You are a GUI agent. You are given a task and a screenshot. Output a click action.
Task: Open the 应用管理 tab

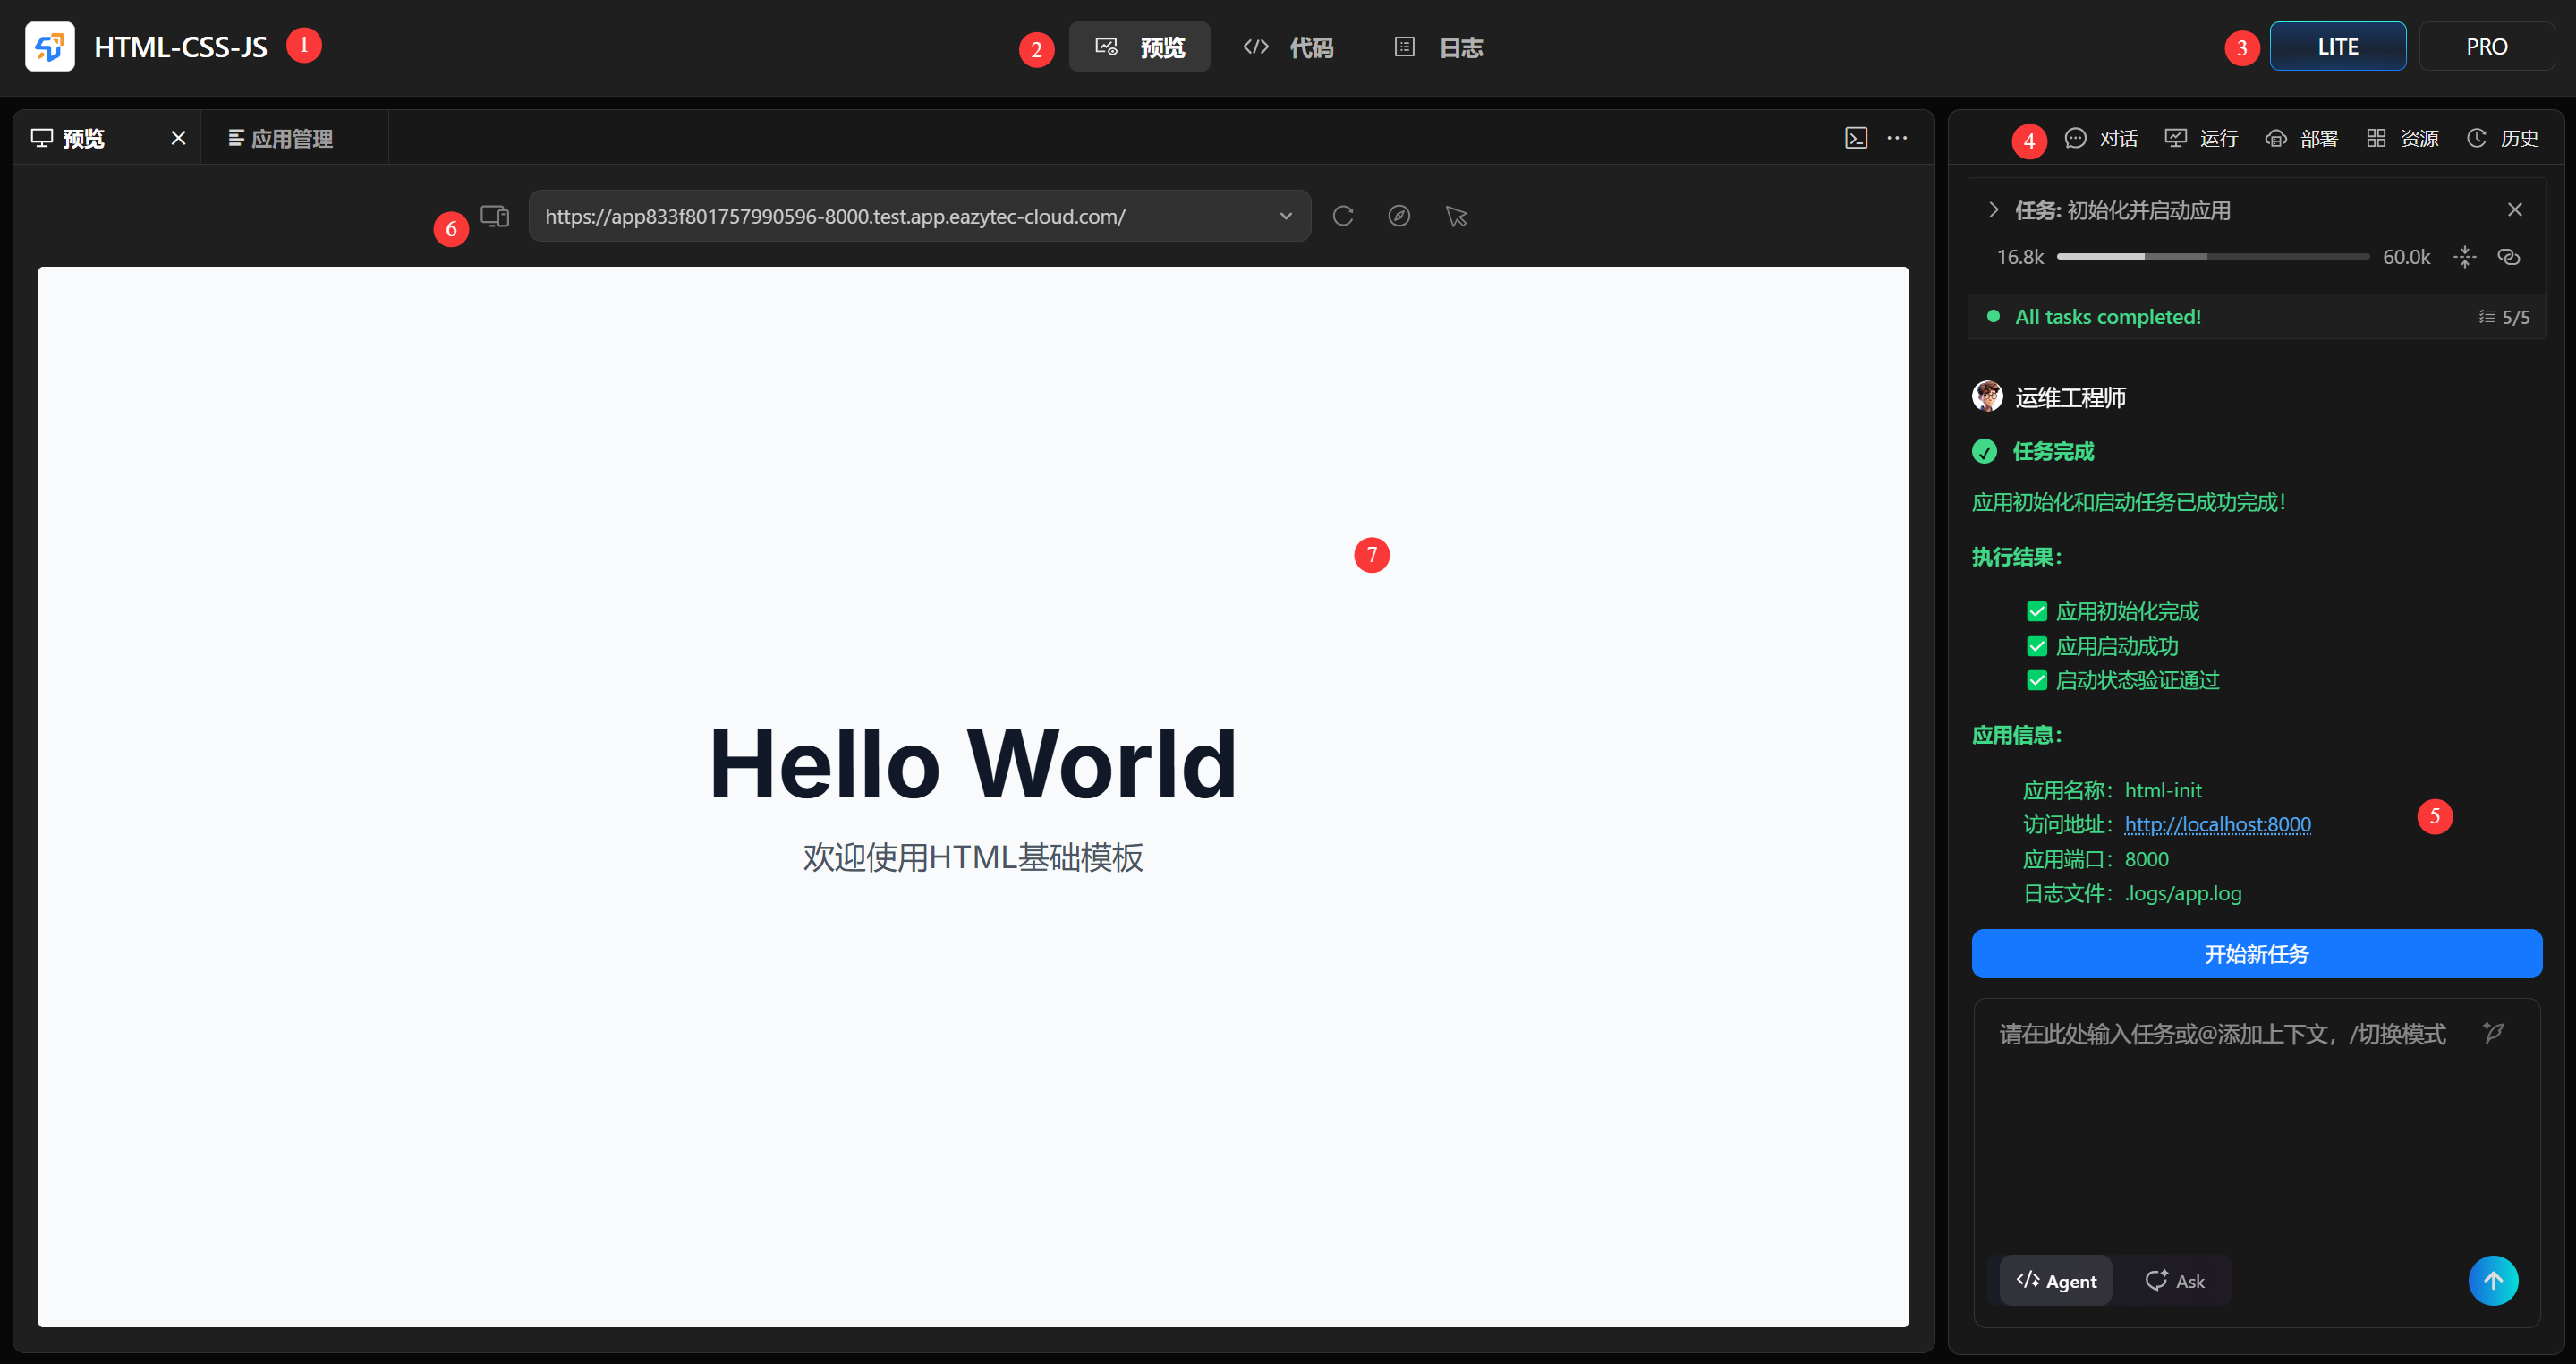click(x=281, y=138)
